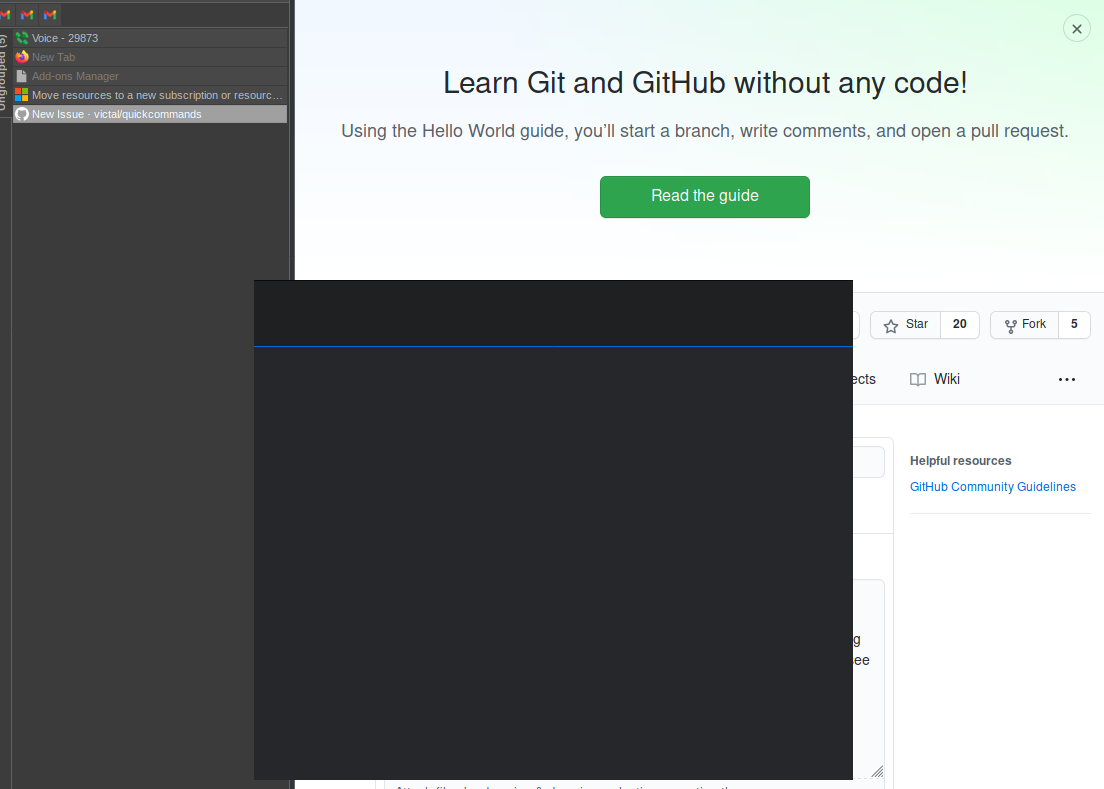Click the fork icon in Fork button
Image resolution: width=1104 pixels, height=789 pixels.
[1010, 326]
